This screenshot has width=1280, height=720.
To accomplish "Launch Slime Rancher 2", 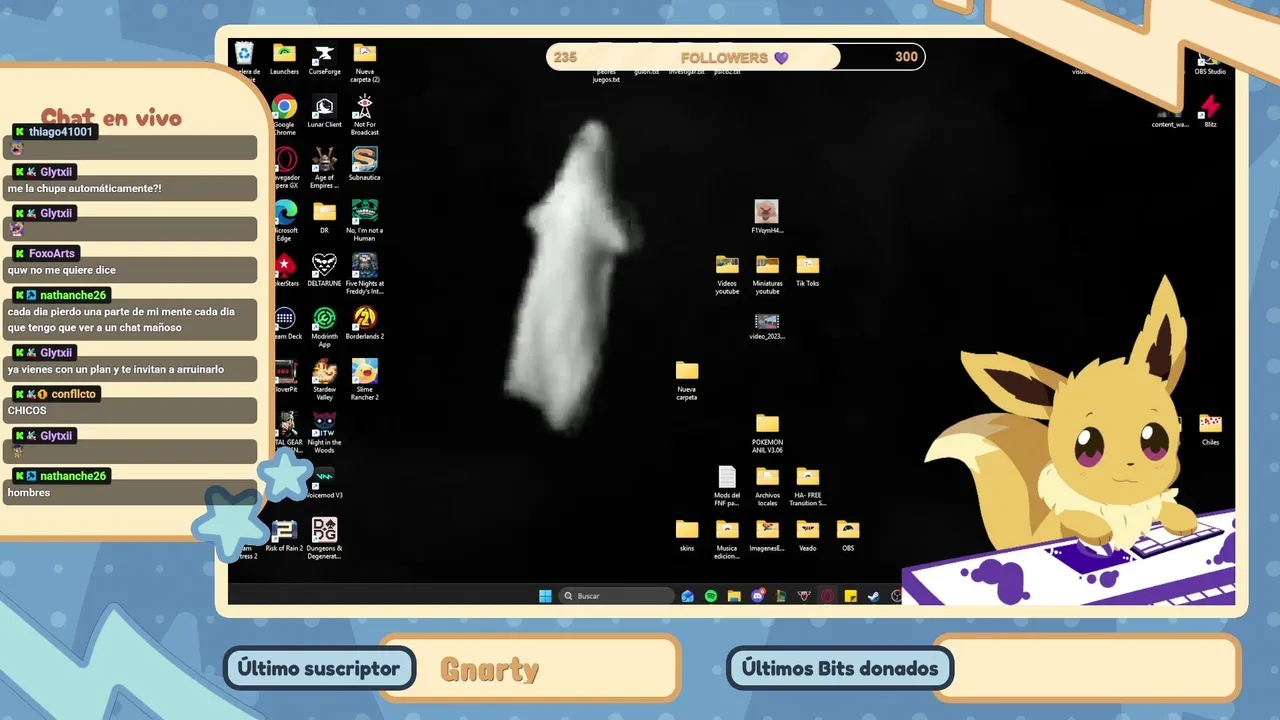I will 365,380.
